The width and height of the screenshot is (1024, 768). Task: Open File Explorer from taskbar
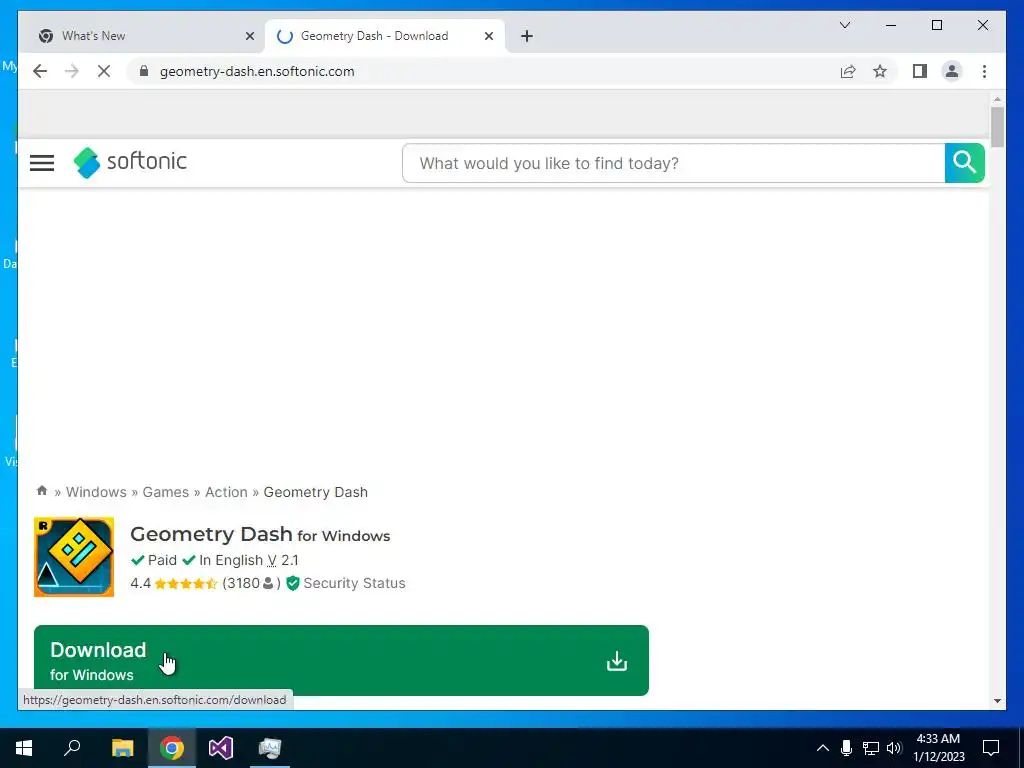click(122, 748)
